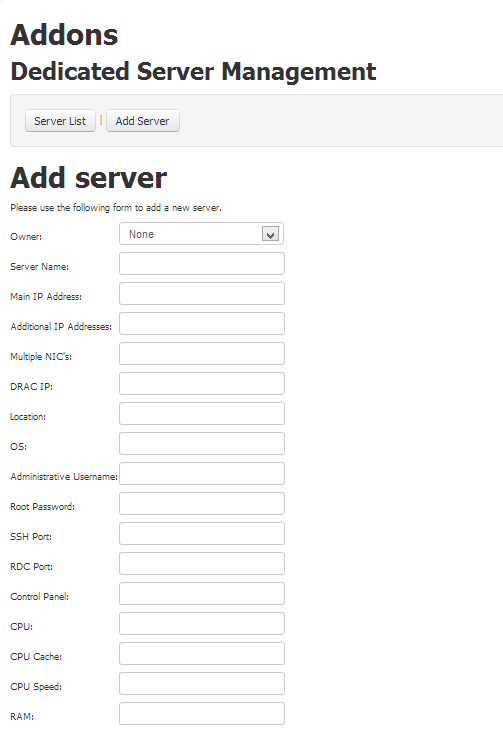Click the 'Root Password:' label

42,507
